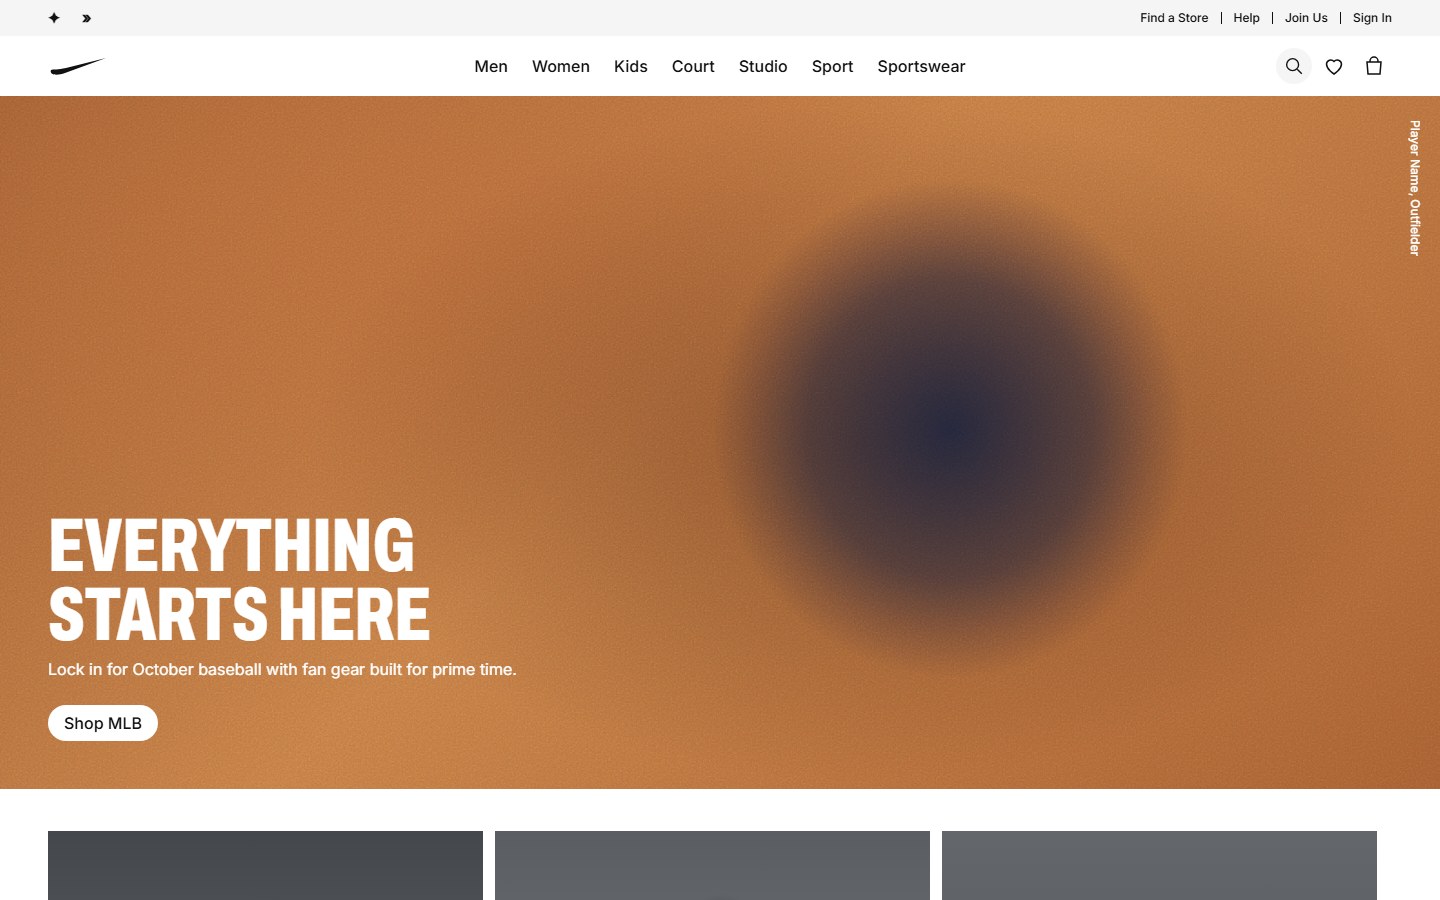Click the Sign In link

[x=1372, y=18]
